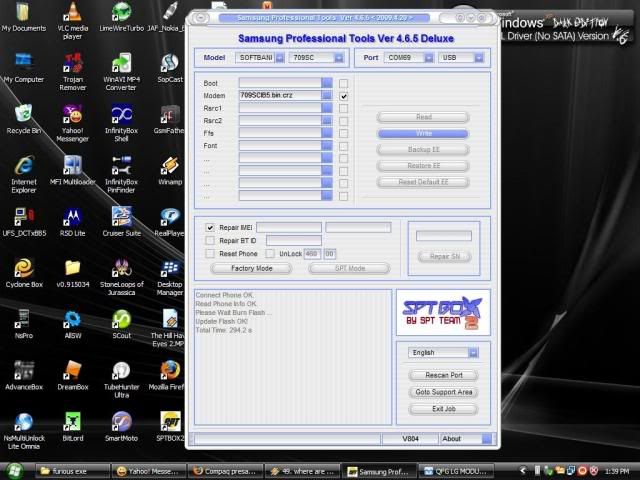
Task: Launch Yahoo! Messenger desktop icon
Action: [73, 123]
